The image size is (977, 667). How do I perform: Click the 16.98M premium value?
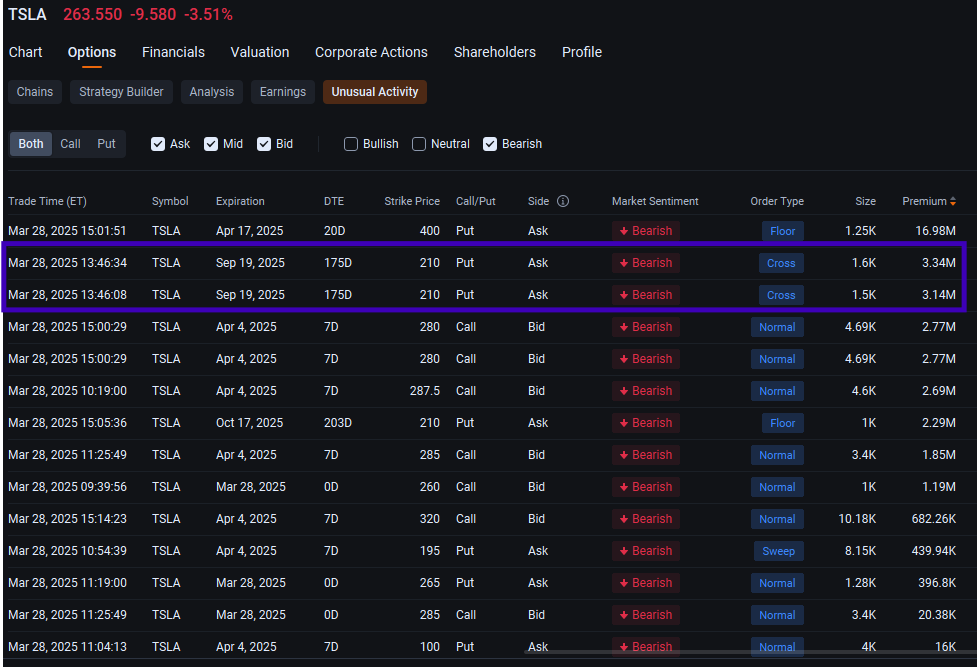click(x=935, y=231)
